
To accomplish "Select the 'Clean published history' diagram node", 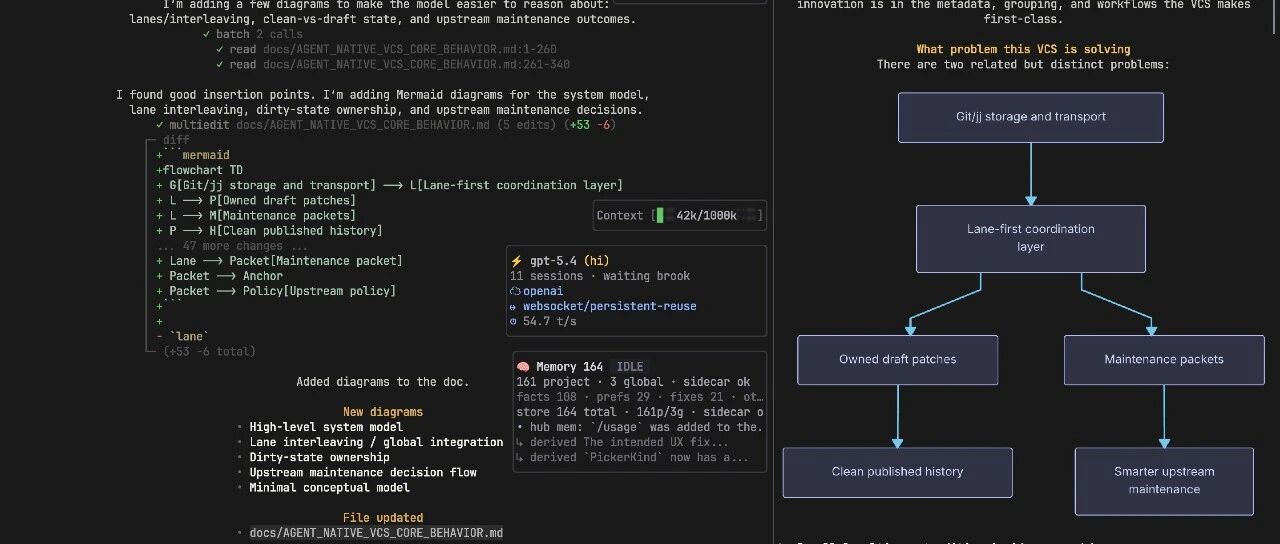I will pyautogui.click(x=897, y=472).
